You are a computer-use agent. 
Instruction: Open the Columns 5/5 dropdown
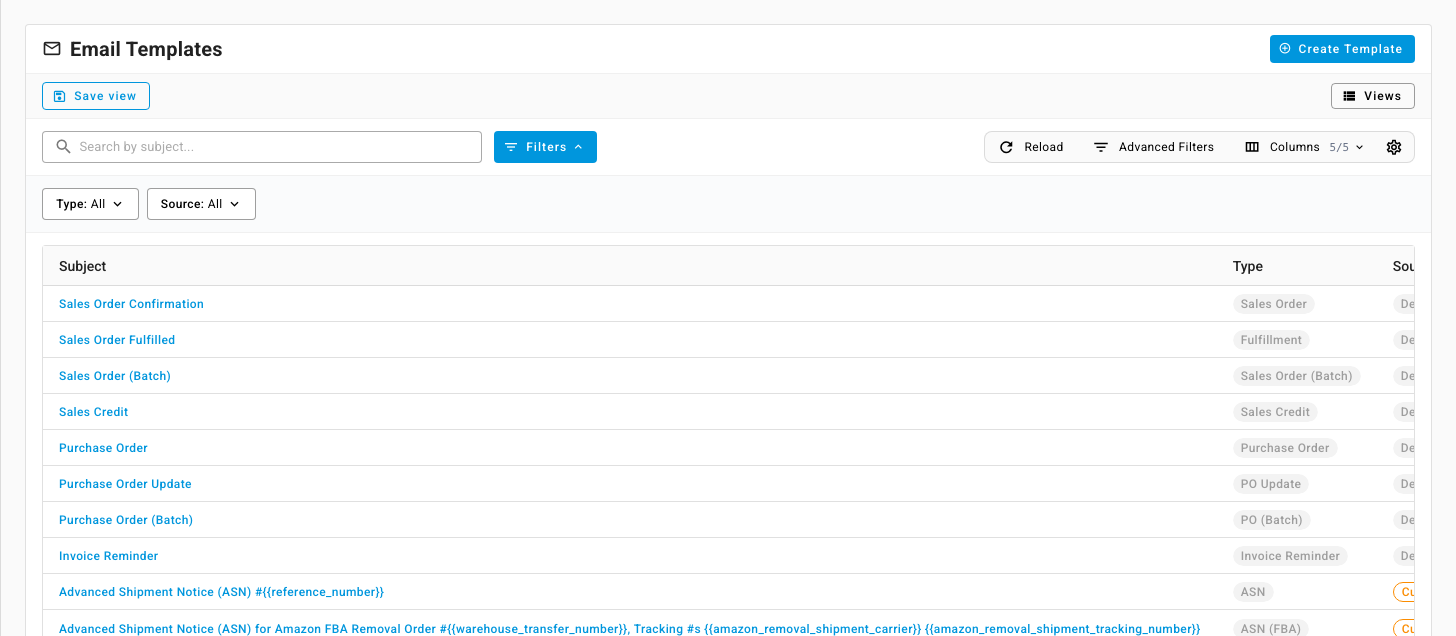pos(1305,147)
